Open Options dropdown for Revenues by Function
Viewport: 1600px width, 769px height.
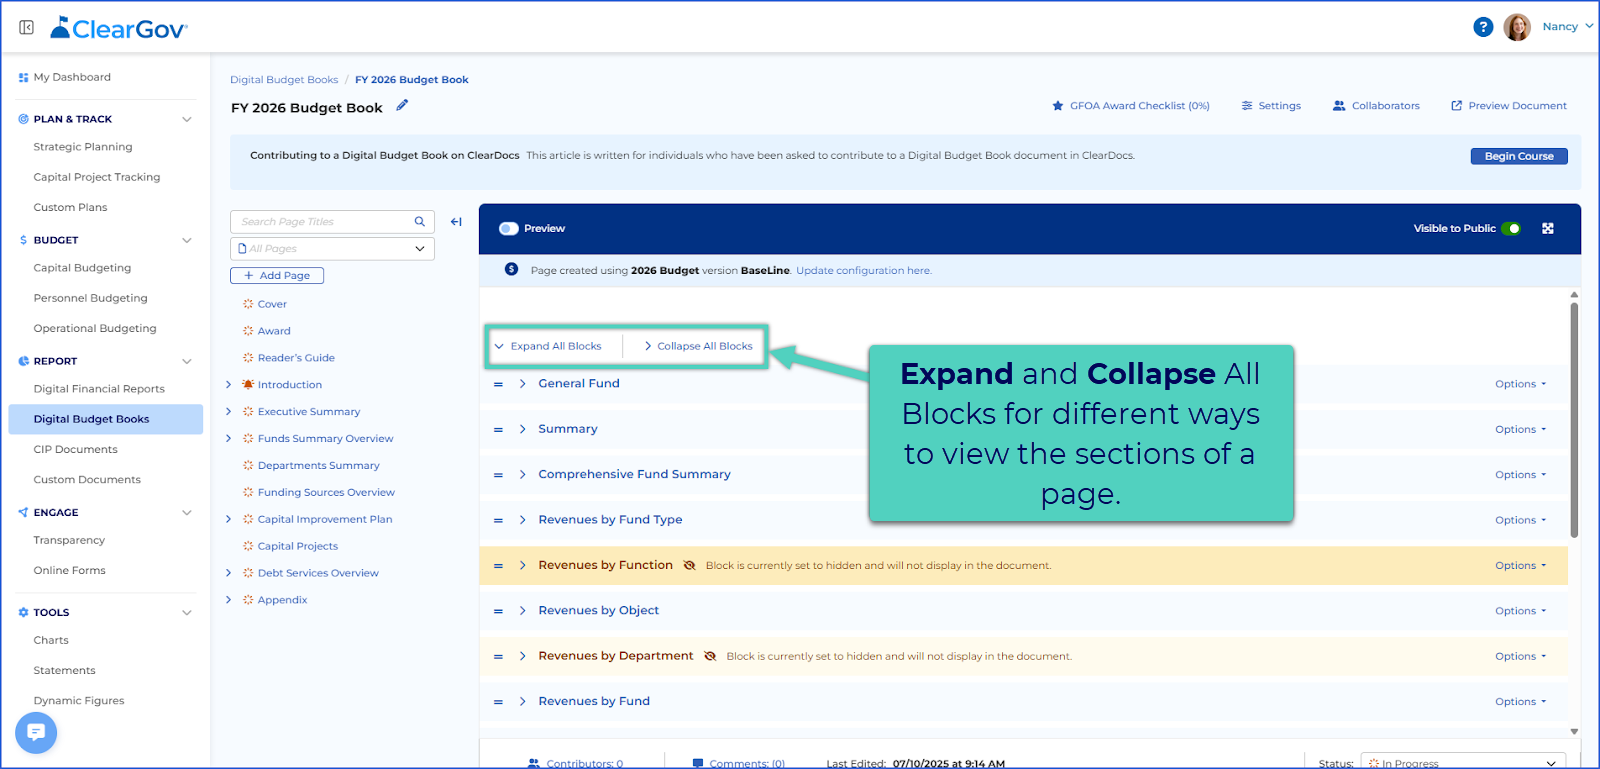[x=1520, y=566]
